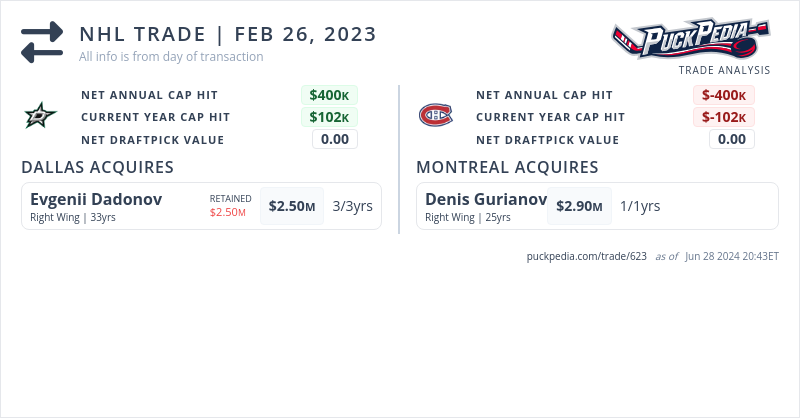Image resolution: width=800 pixels, height=418 pixels.
Task: Click the trade swap arrows icon
Action: pyautogui.click(x=42, y=43)
